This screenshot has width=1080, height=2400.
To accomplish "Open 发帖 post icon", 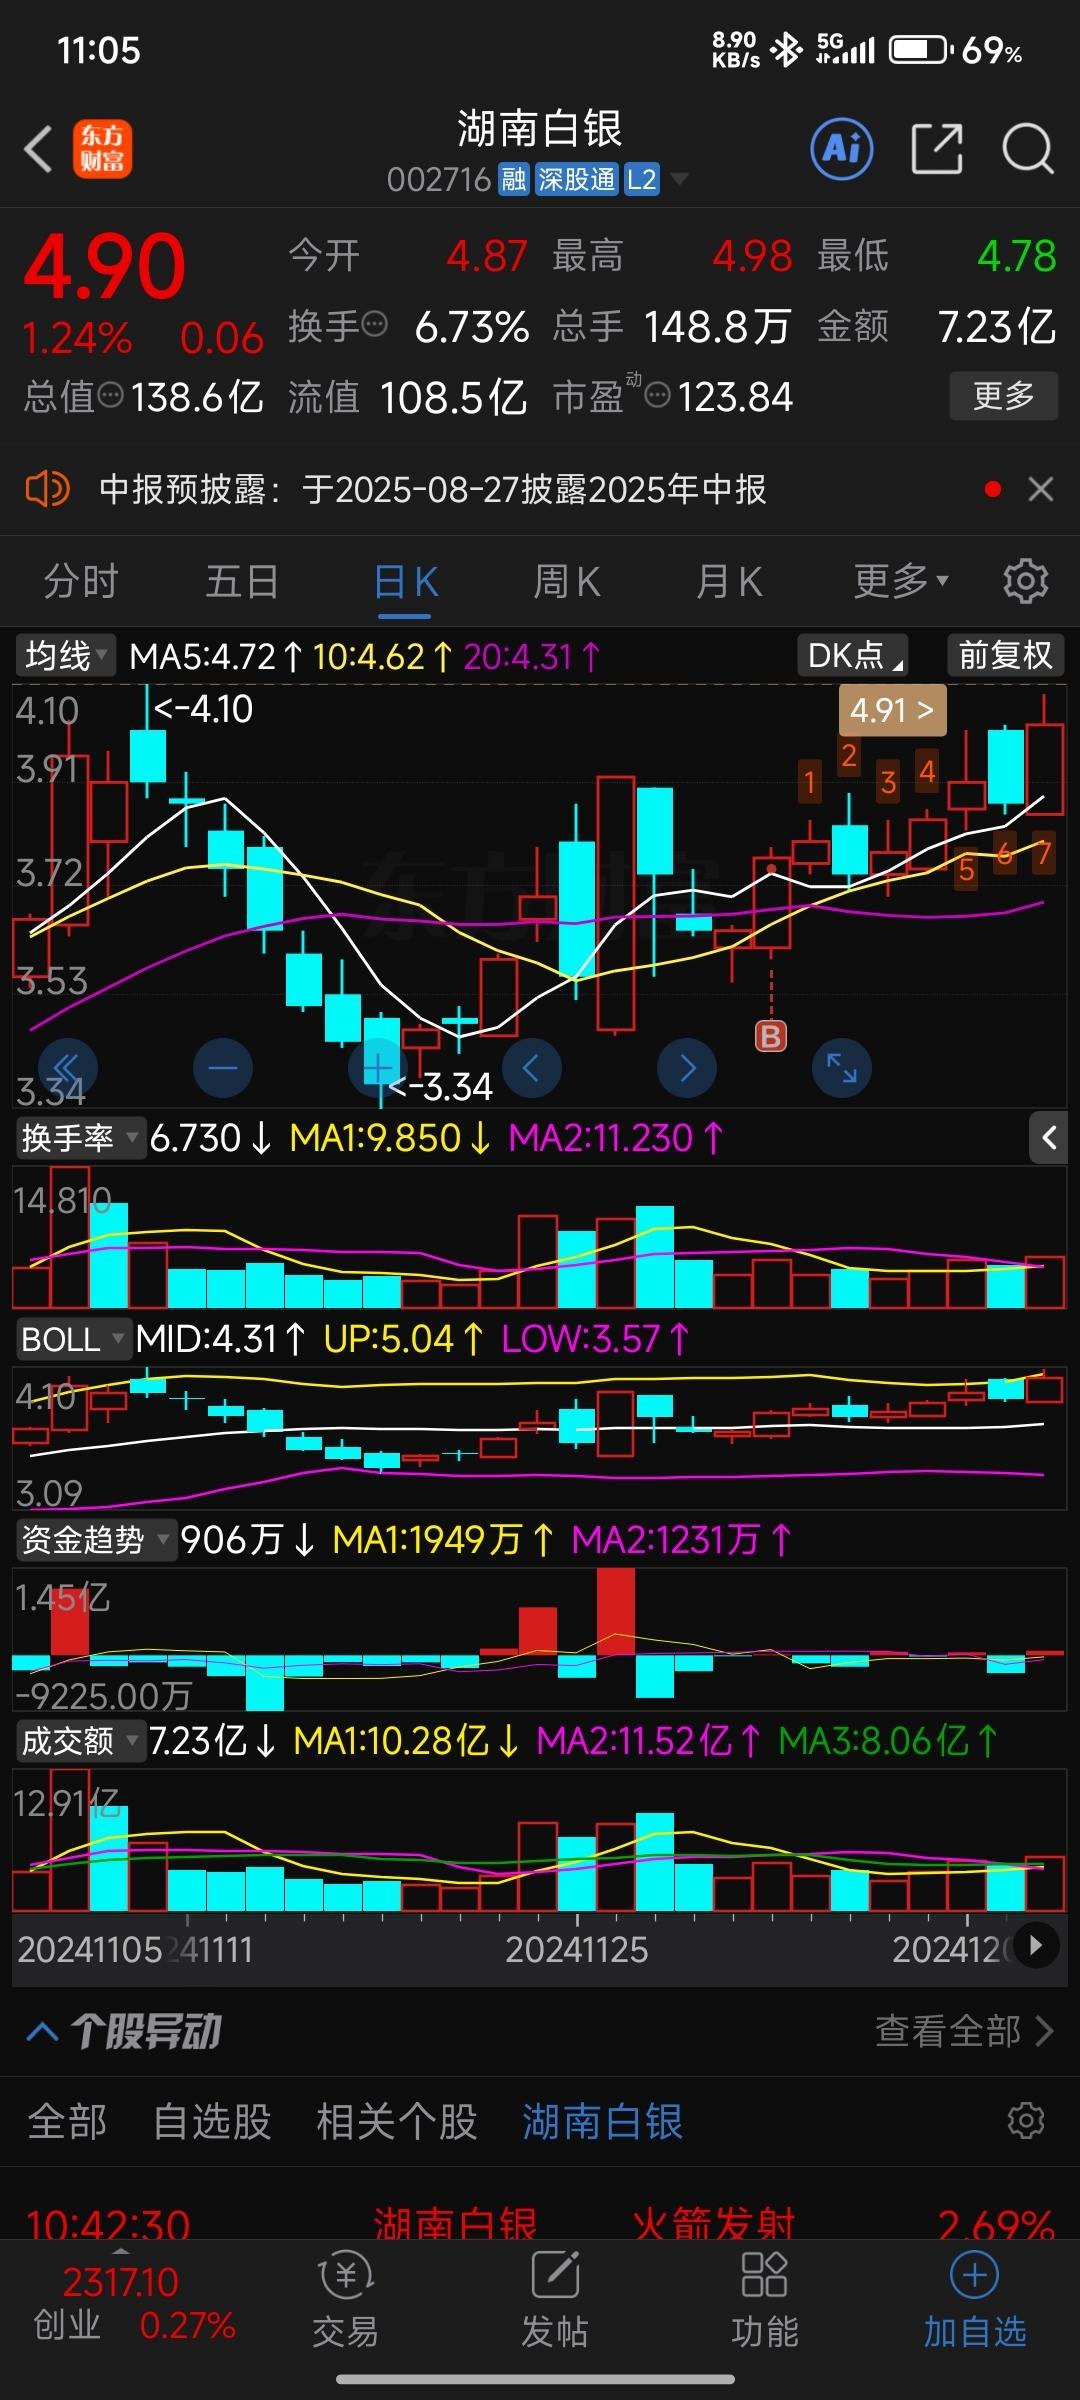I will pyautogui.click(x=555, y=2299).
